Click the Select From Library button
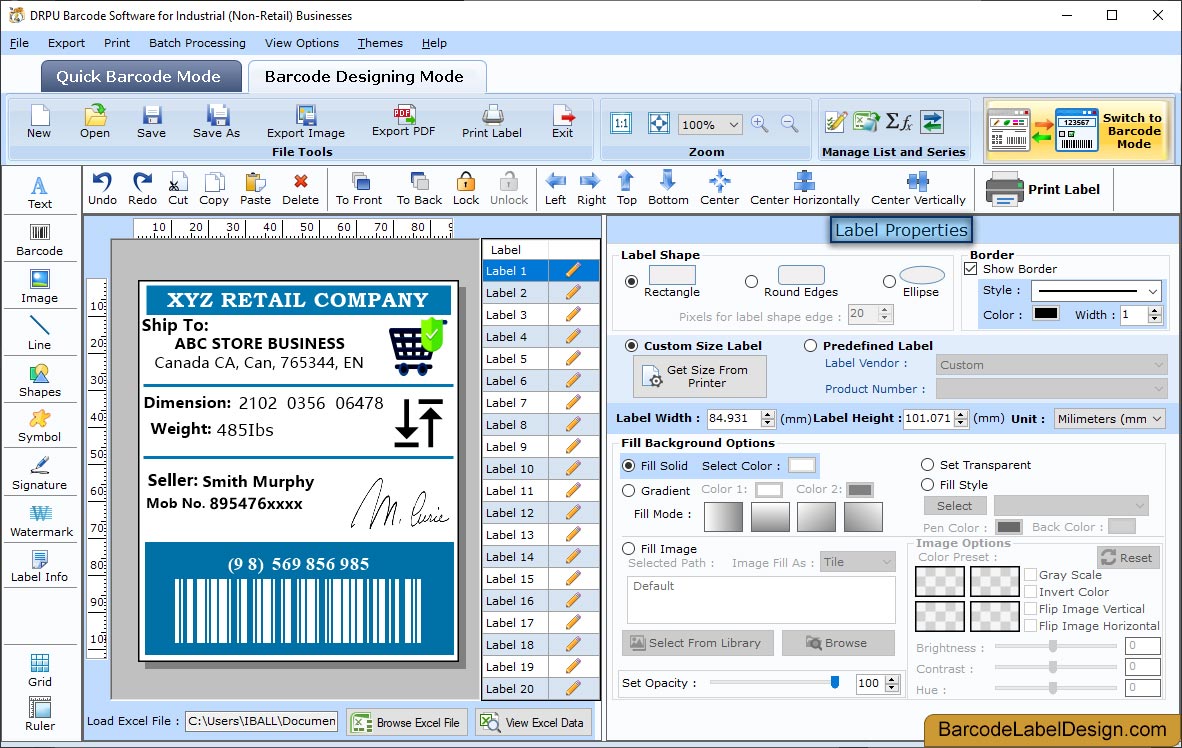The width and height of the screenshot is (1182, 748). pos(698,642)
